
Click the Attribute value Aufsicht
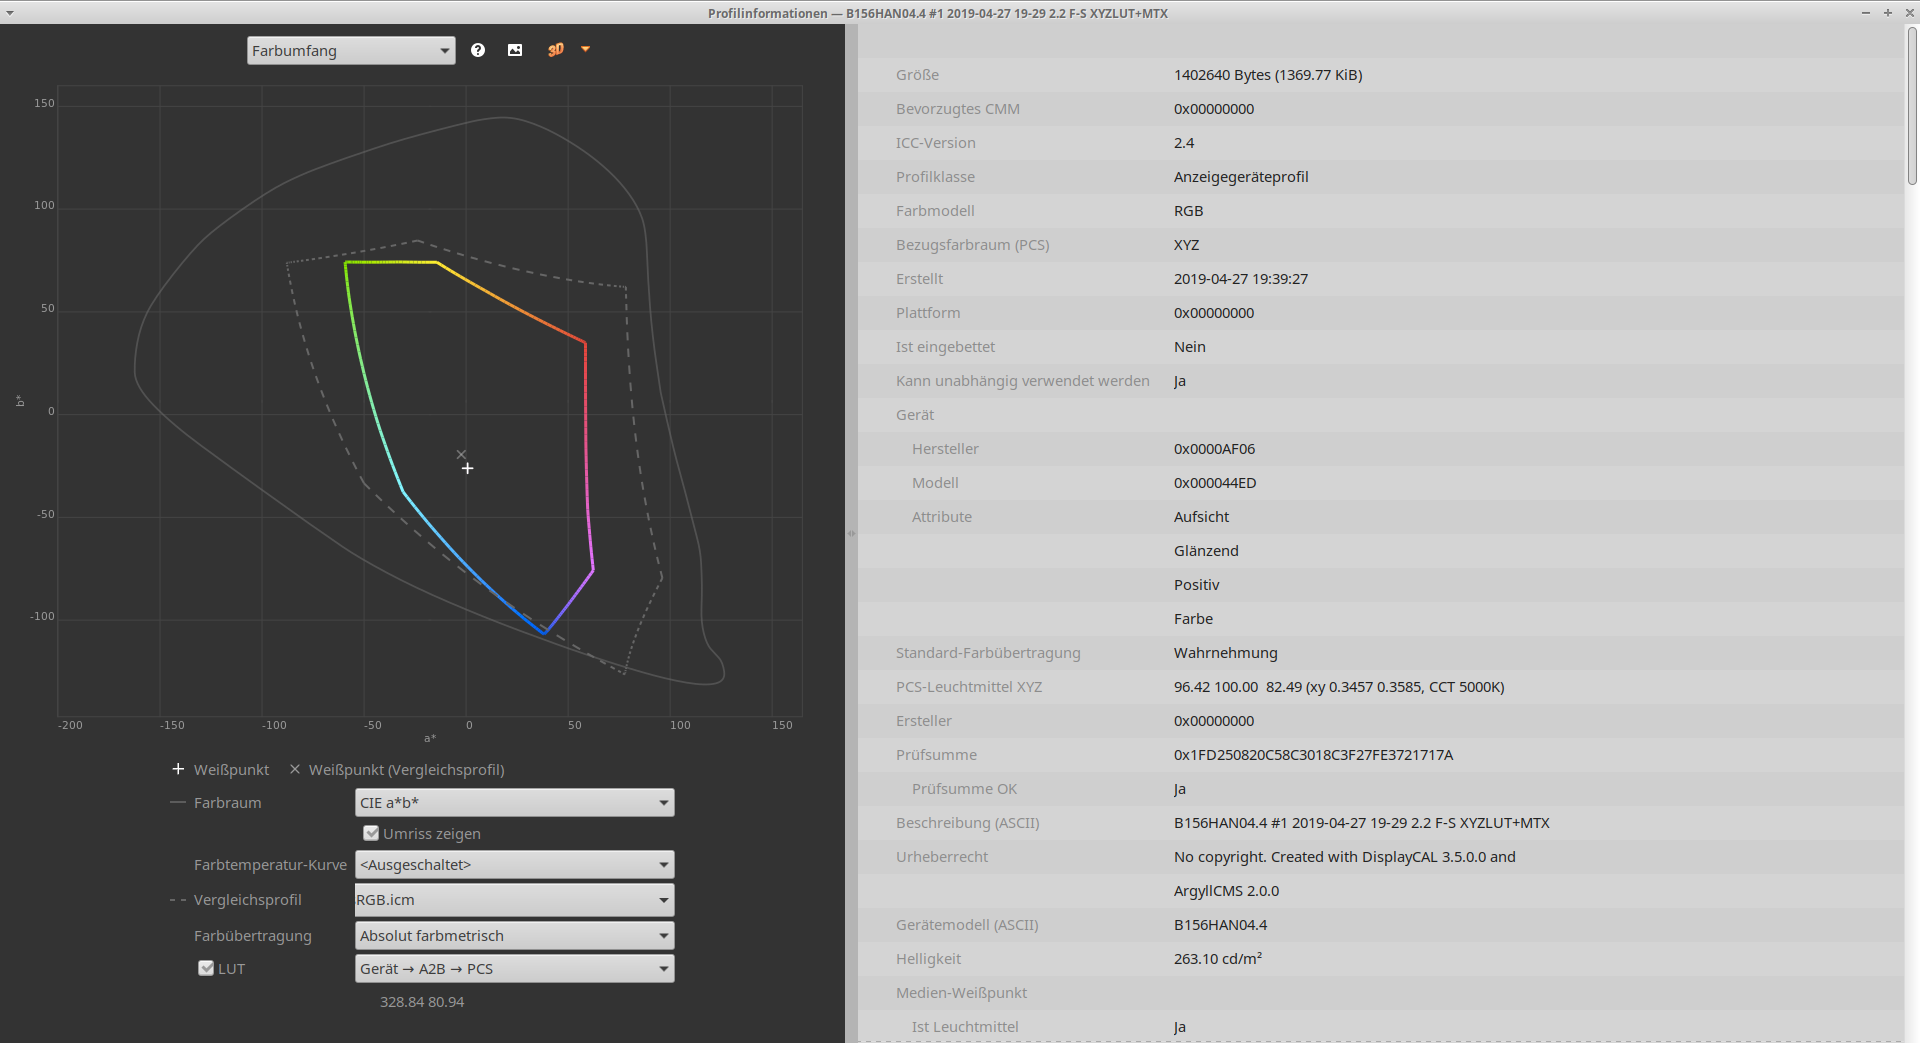[x=1201, y=517]
